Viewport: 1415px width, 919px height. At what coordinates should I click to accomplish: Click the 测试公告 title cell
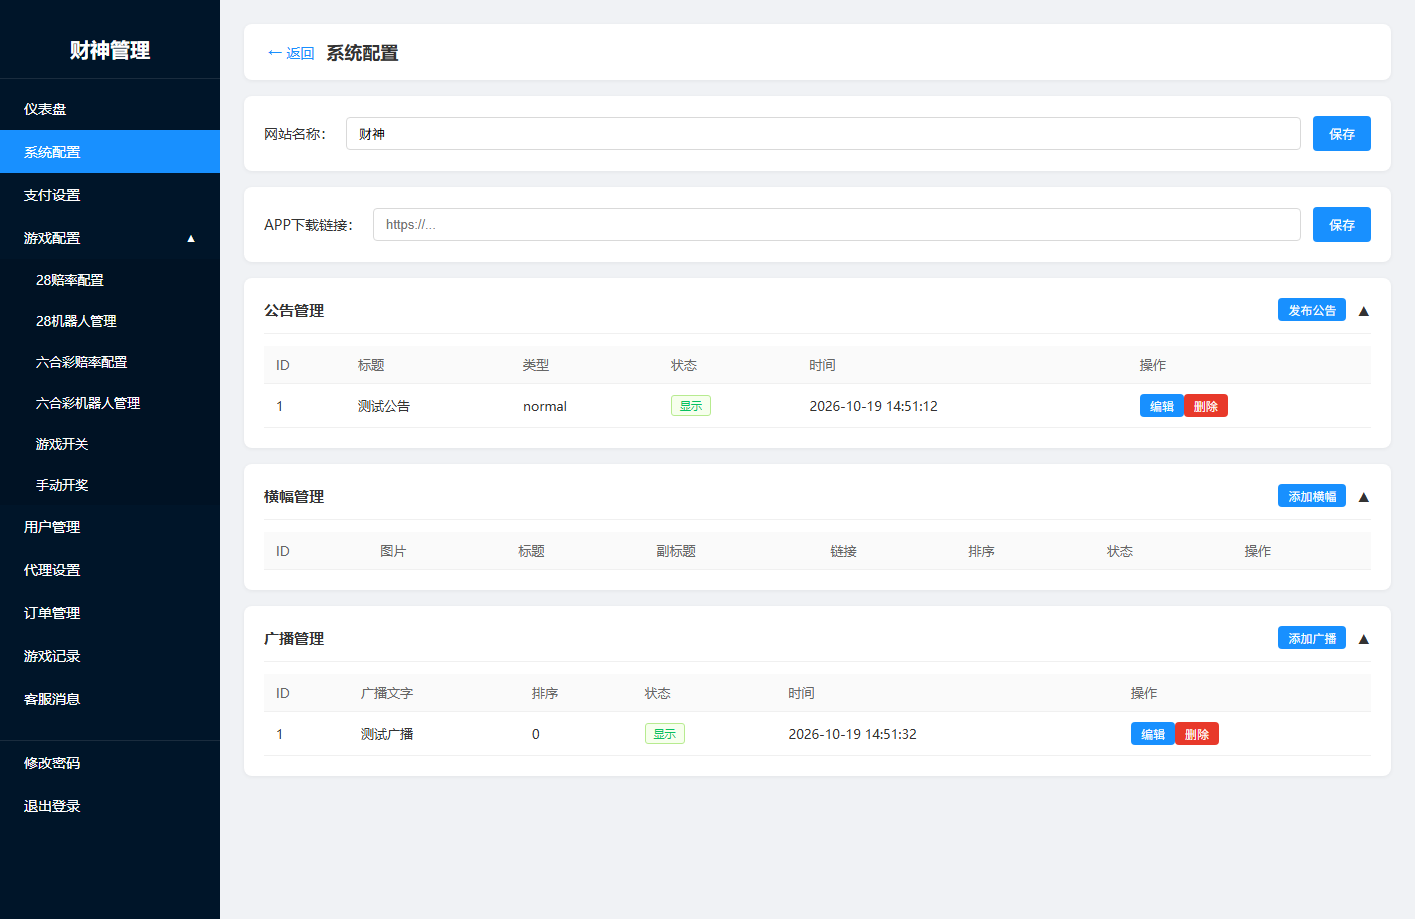pyautogui.click(x=383, y=406)
